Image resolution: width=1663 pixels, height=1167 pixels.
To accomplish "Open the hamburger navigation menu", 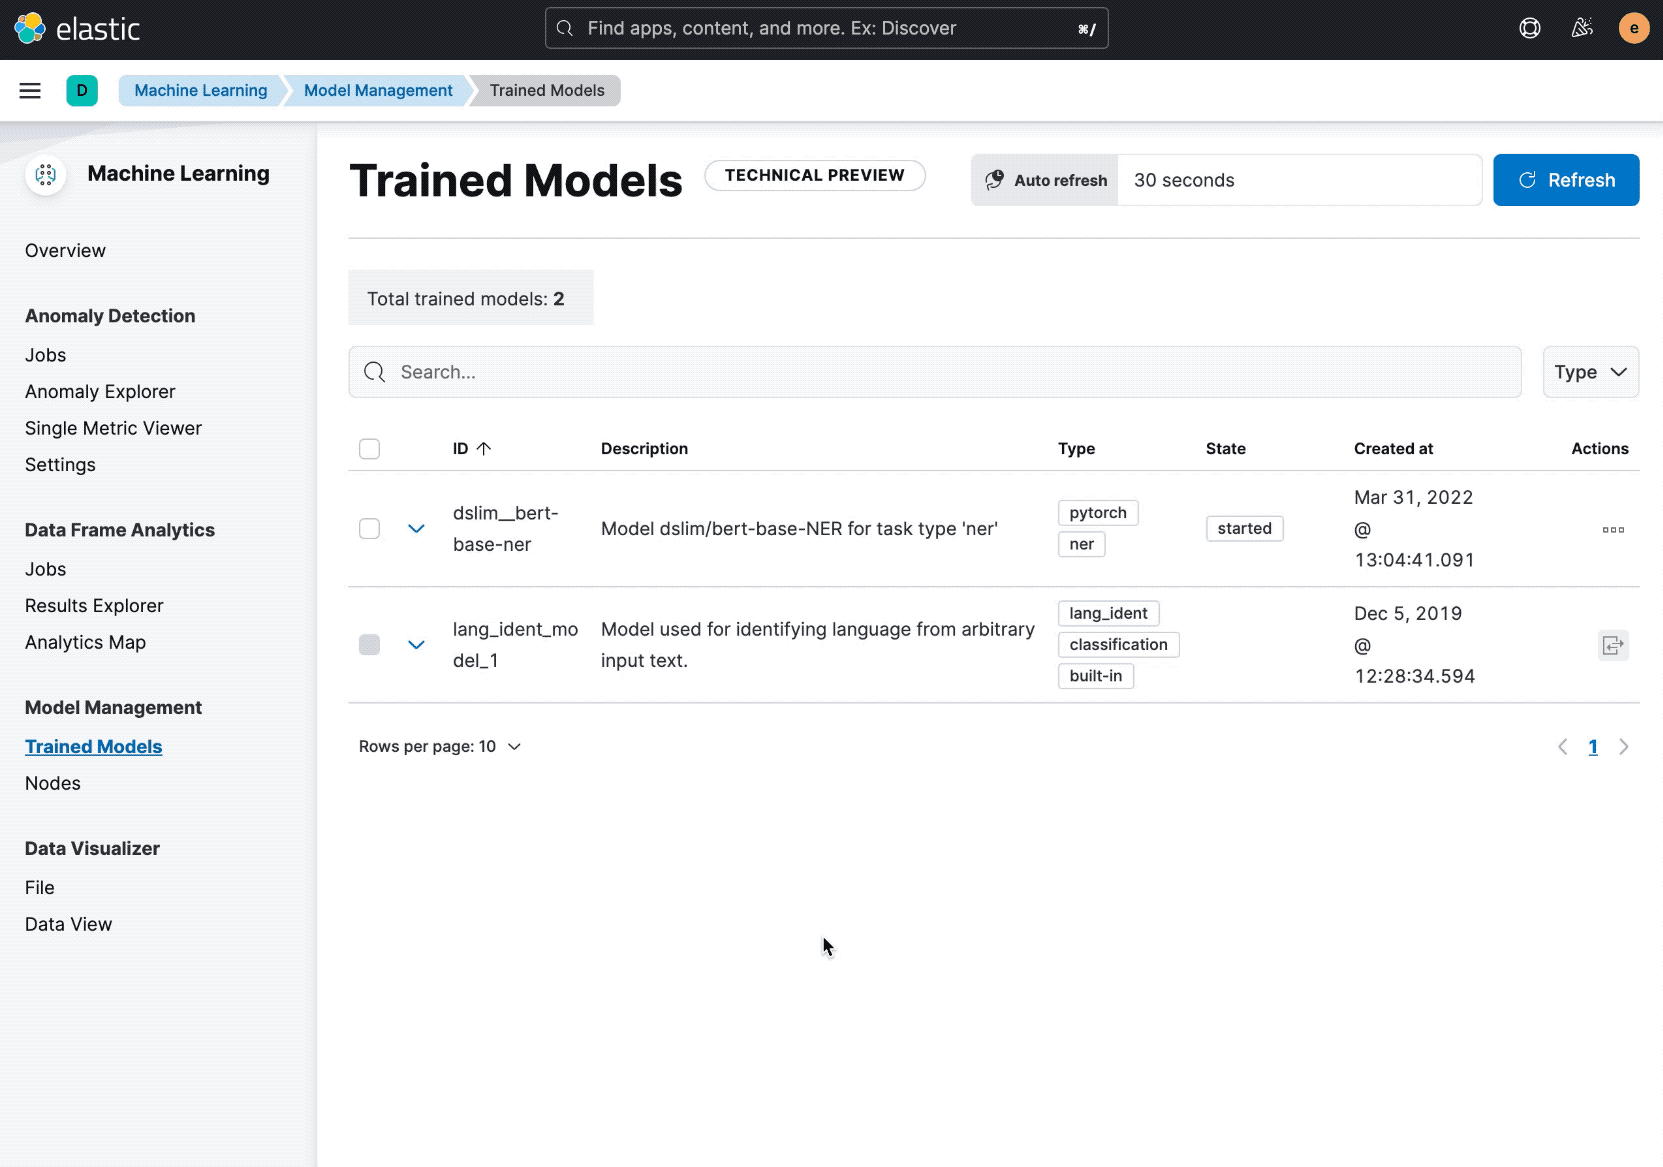I will (29, 90).
